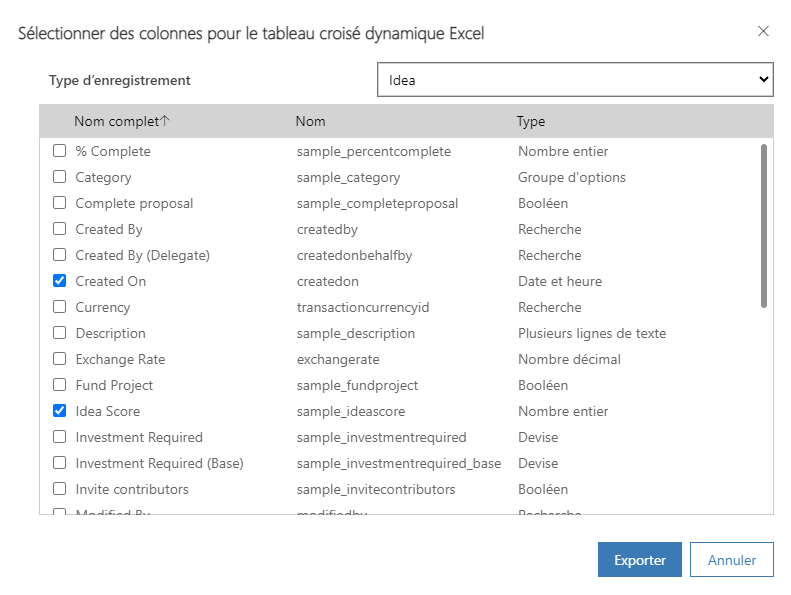Viewport: 791px width, 595px height.
Task: Click the sample_description cell
Action: 356,334
